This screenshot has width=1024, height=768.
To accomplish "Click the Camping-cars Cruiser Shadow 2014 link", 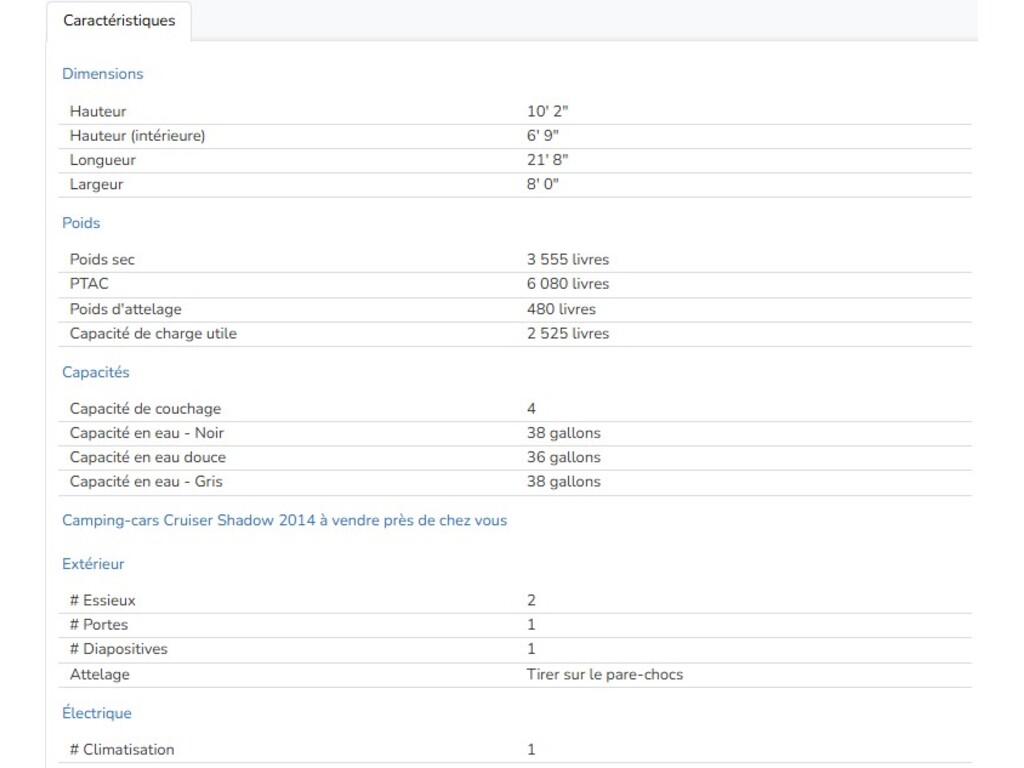I will [x=284, y=520].
